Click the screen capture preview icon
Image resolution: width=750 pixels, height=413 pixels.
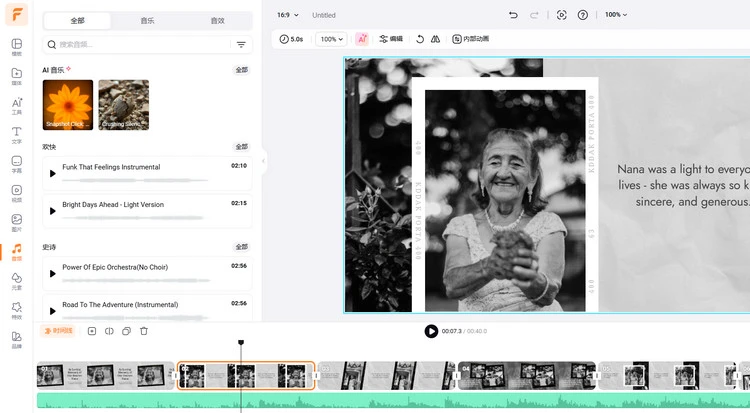pyautogui.click(x=561, y=15)
